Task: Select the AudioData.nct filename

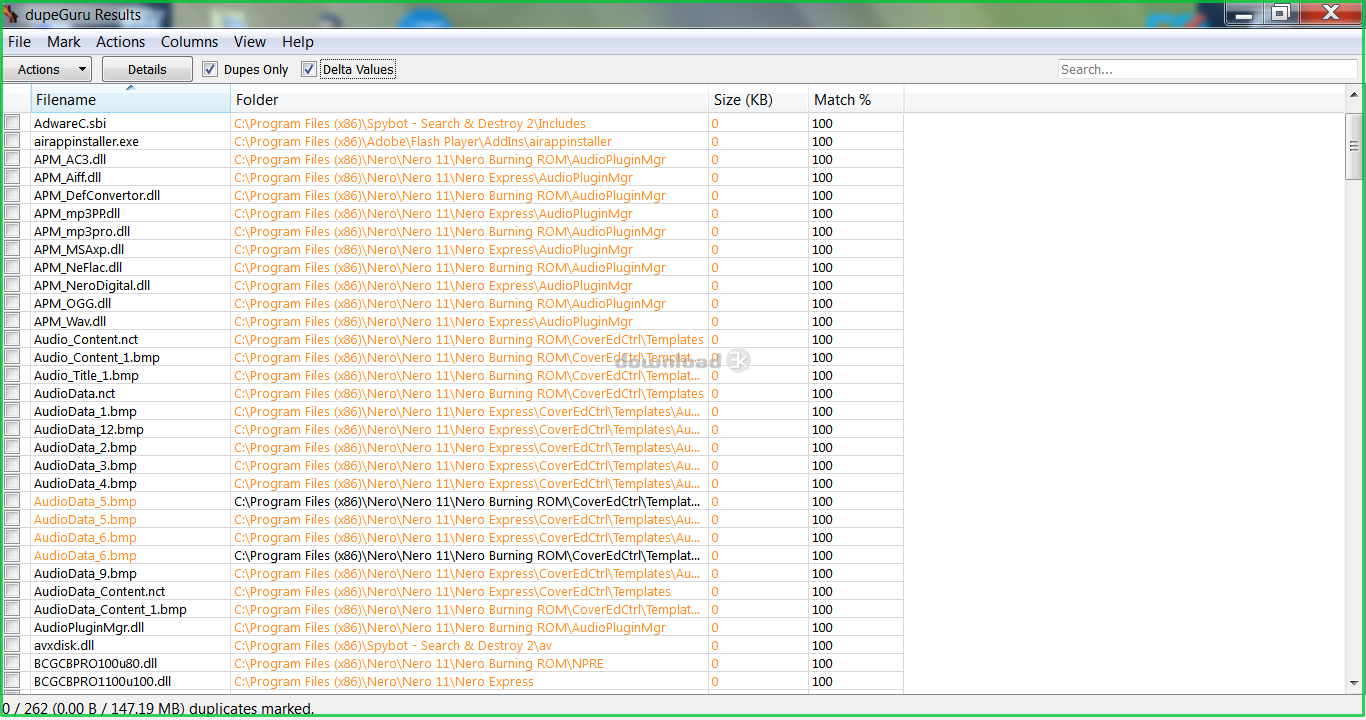Action: coord(75,393)
